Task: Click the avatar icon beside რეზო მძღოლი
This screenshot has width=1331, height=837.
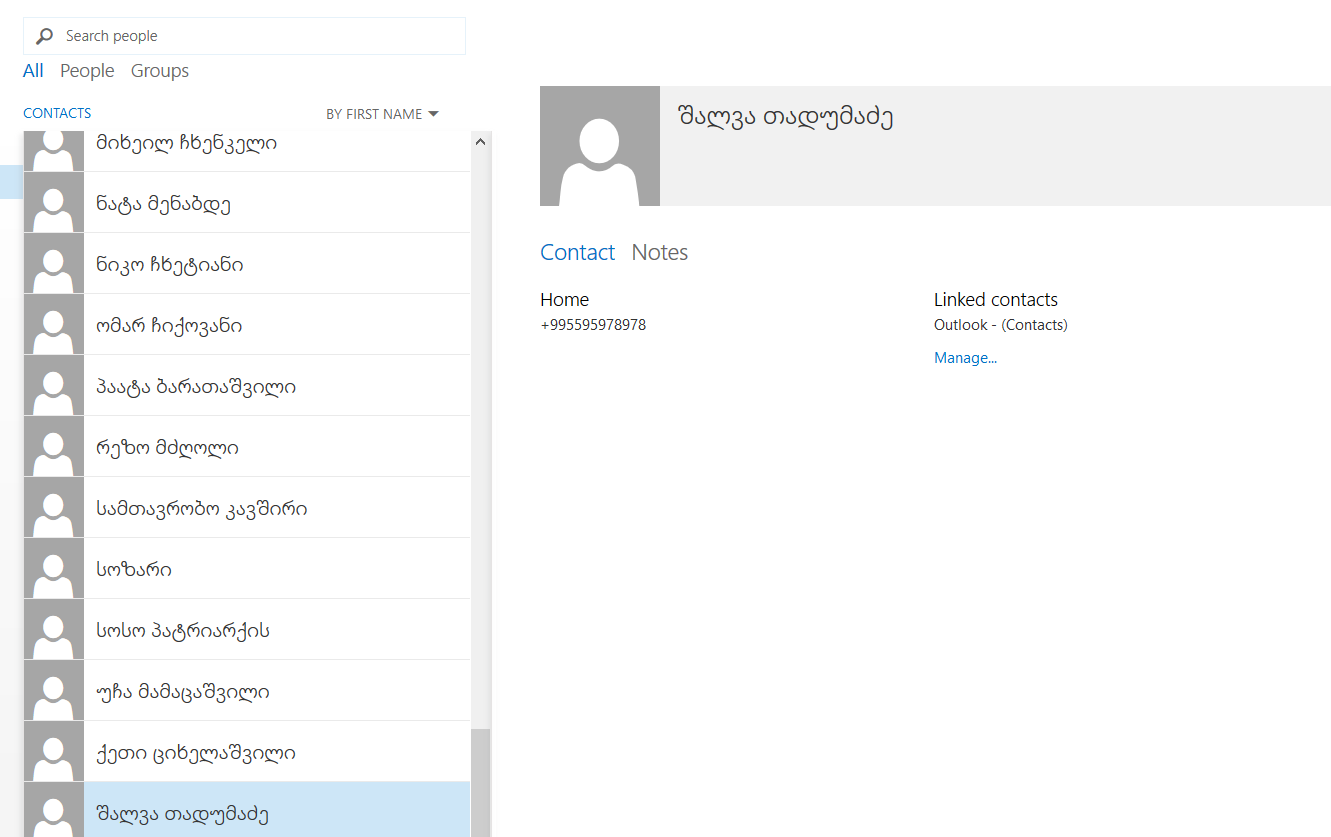Action: pos(53,447)
